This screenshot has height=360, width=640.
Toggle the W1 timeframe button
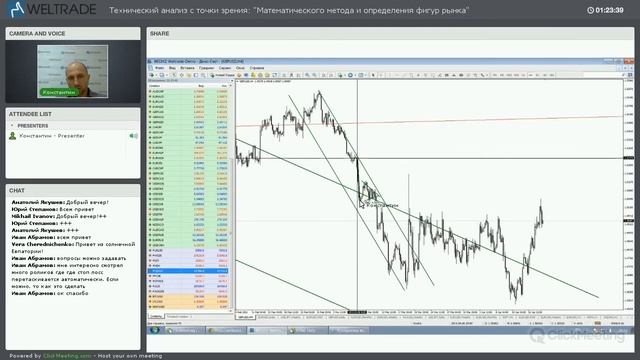tap(544, 75)
